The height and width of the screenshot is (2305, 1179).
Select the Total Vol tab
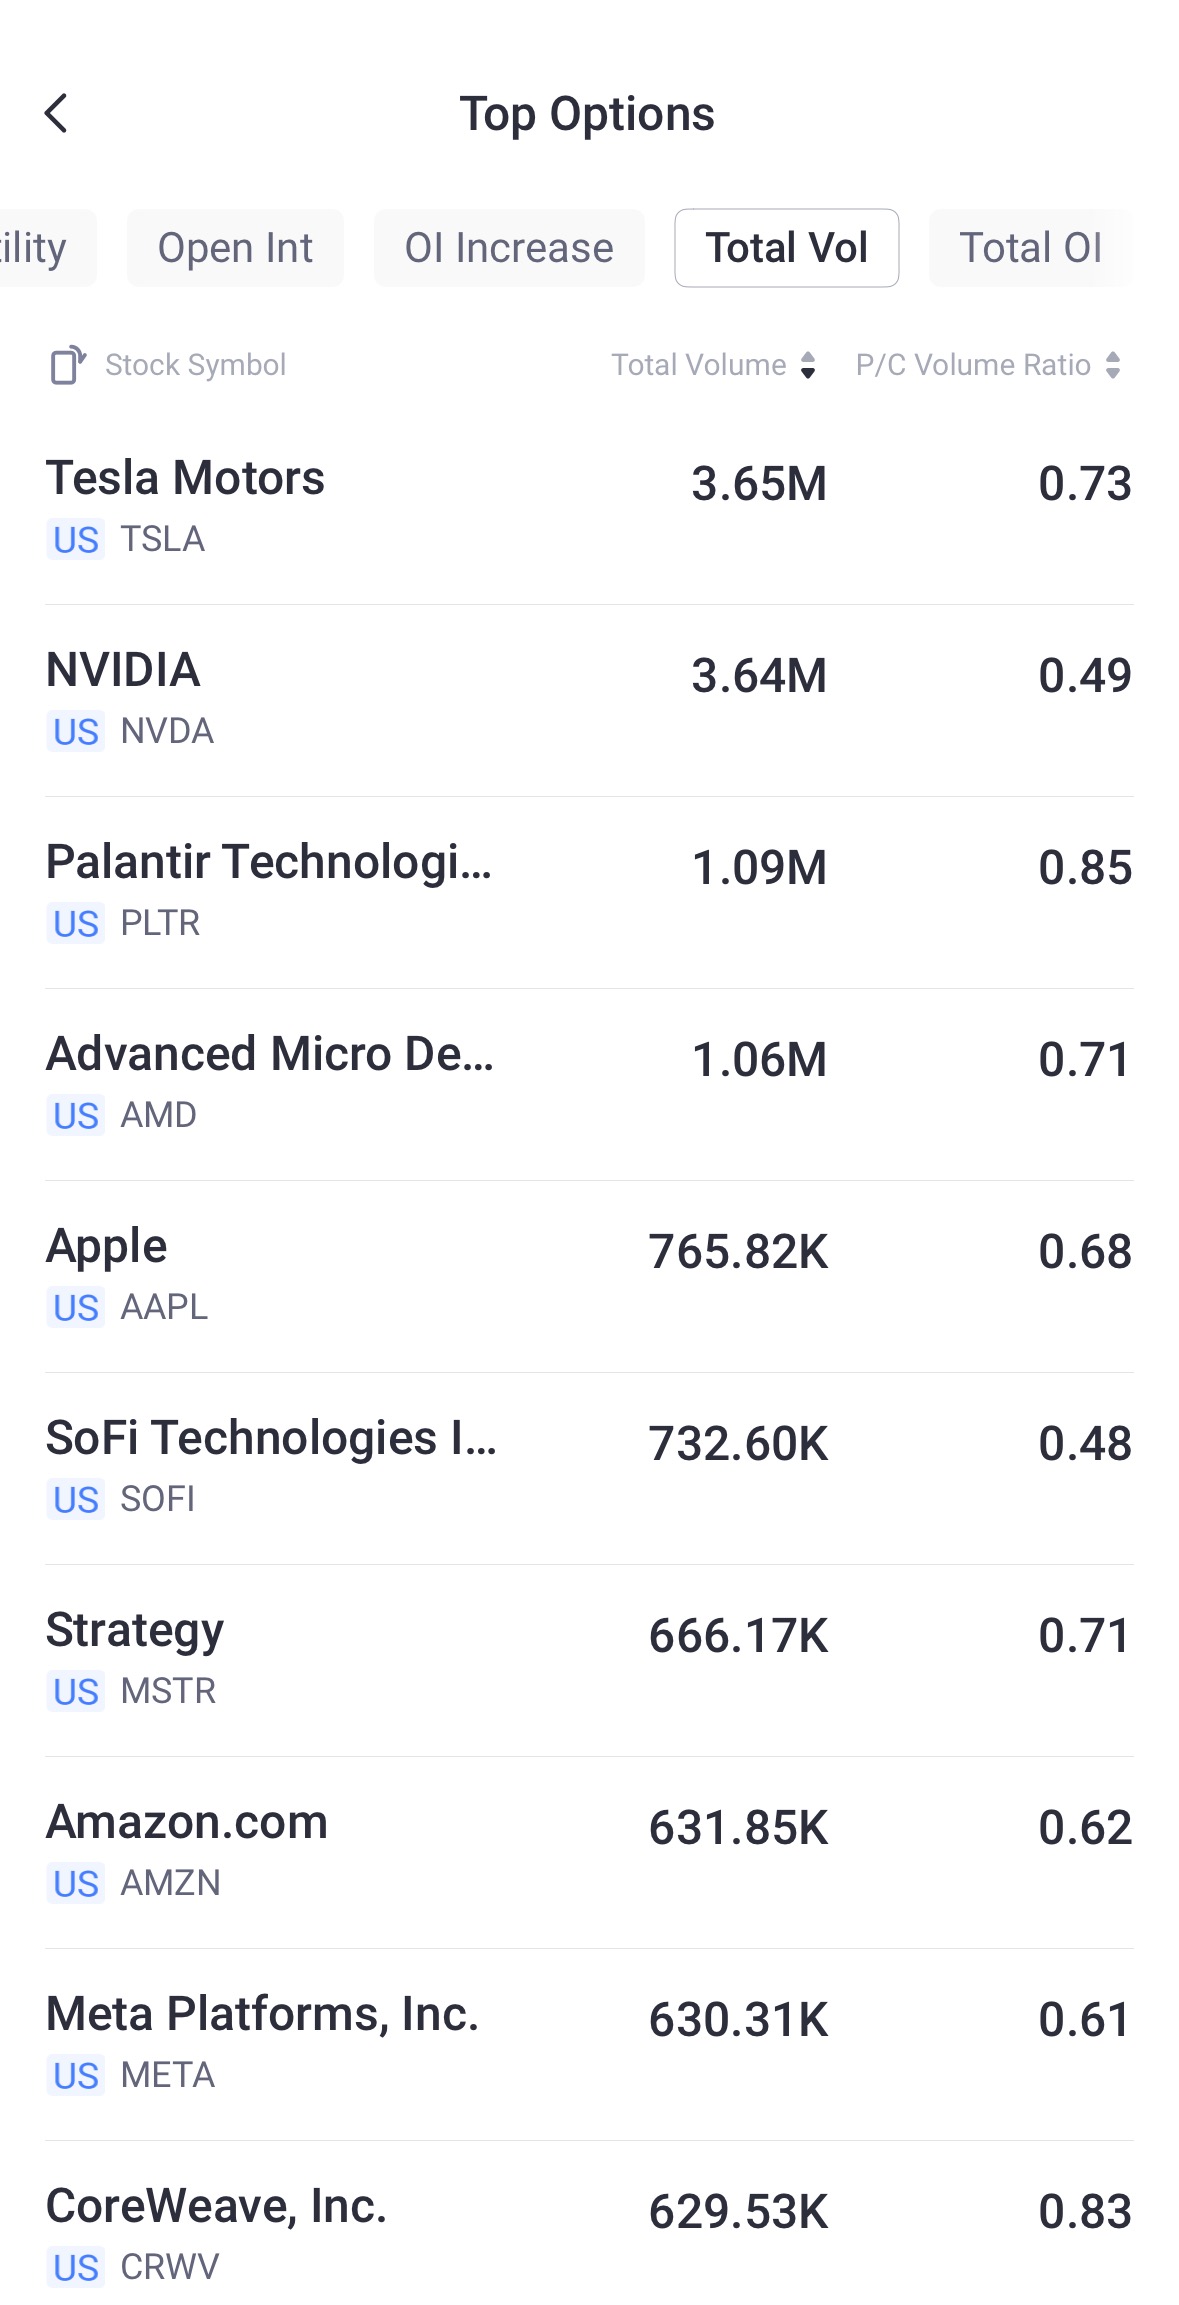786,248
